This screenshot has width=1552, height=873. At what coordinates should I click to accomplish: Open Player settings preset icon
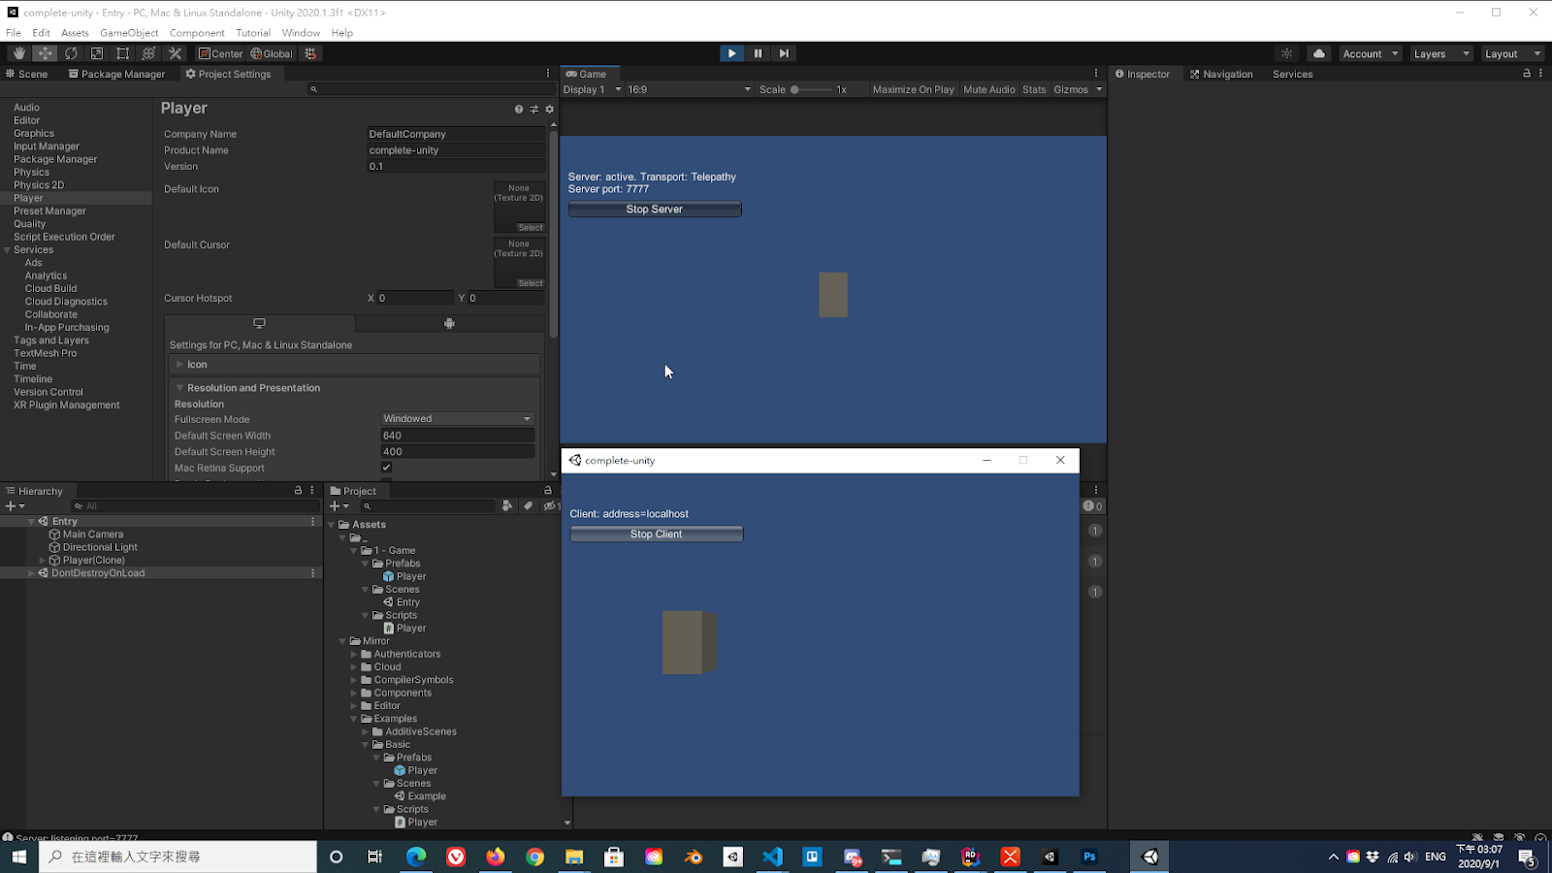pyautogui.click(x=534, y=109)
